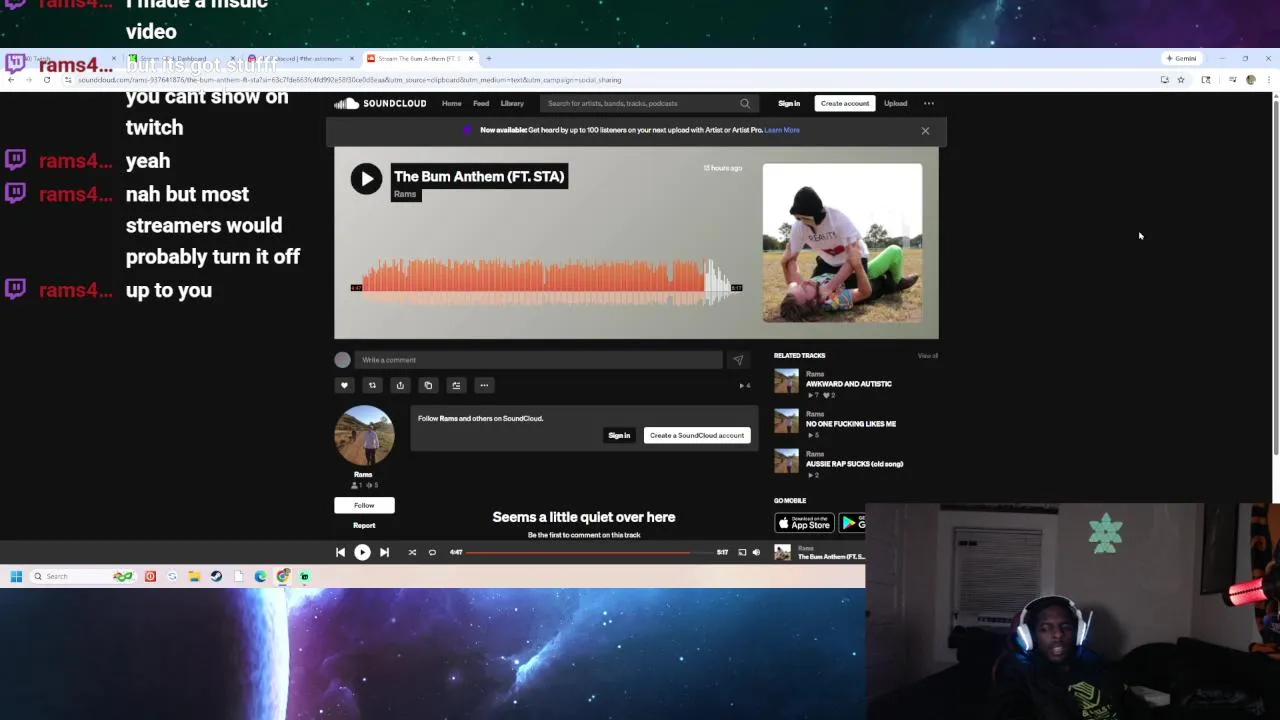Click the Rams round profile avatar
Image resolution: width=1280 pixels, height=720 pixels.
pos(364,436)
